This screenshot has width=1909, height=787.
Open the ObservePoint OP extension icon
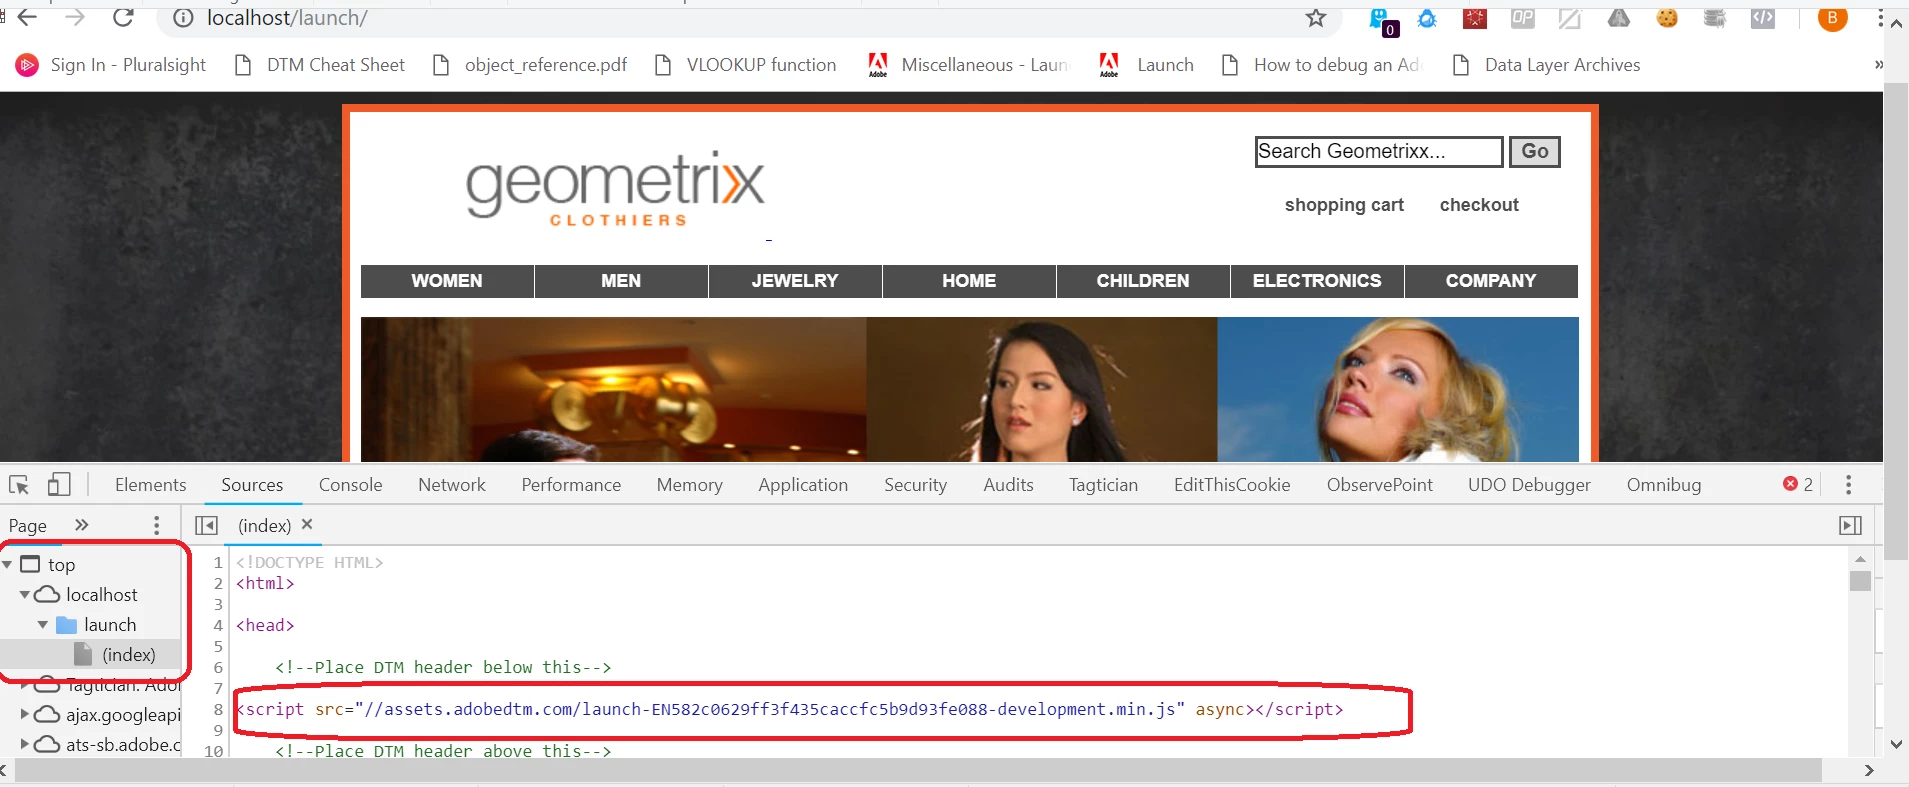pyautogui.click(x=1523, y=18)
